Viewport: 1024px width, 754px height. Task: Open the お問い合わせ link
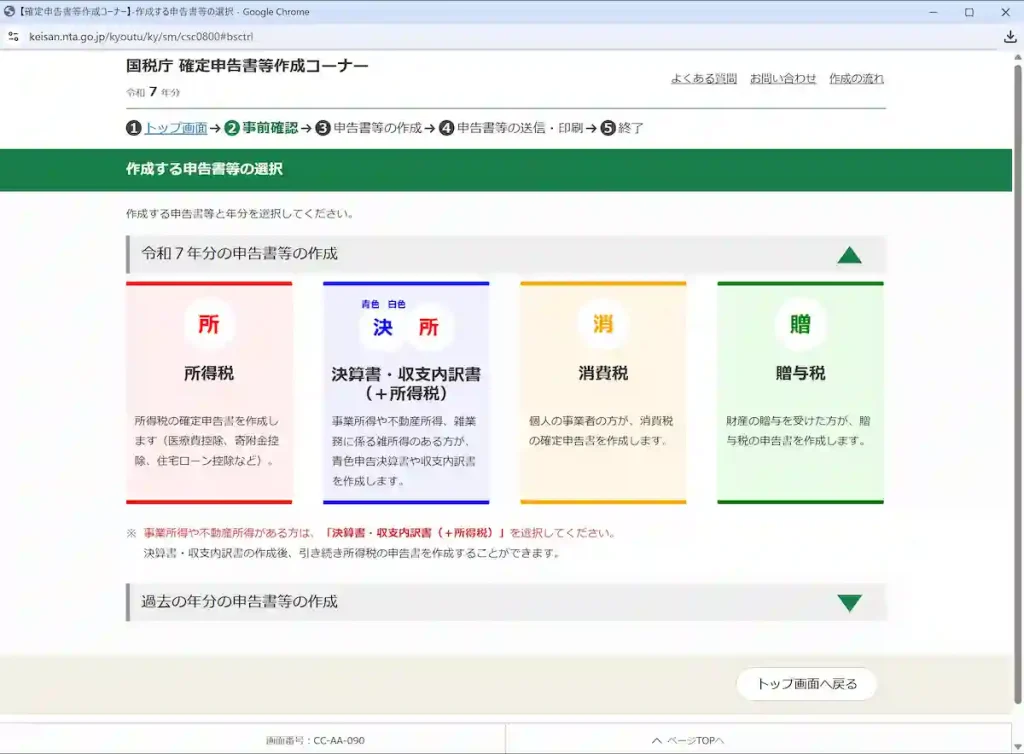point(784,78)
